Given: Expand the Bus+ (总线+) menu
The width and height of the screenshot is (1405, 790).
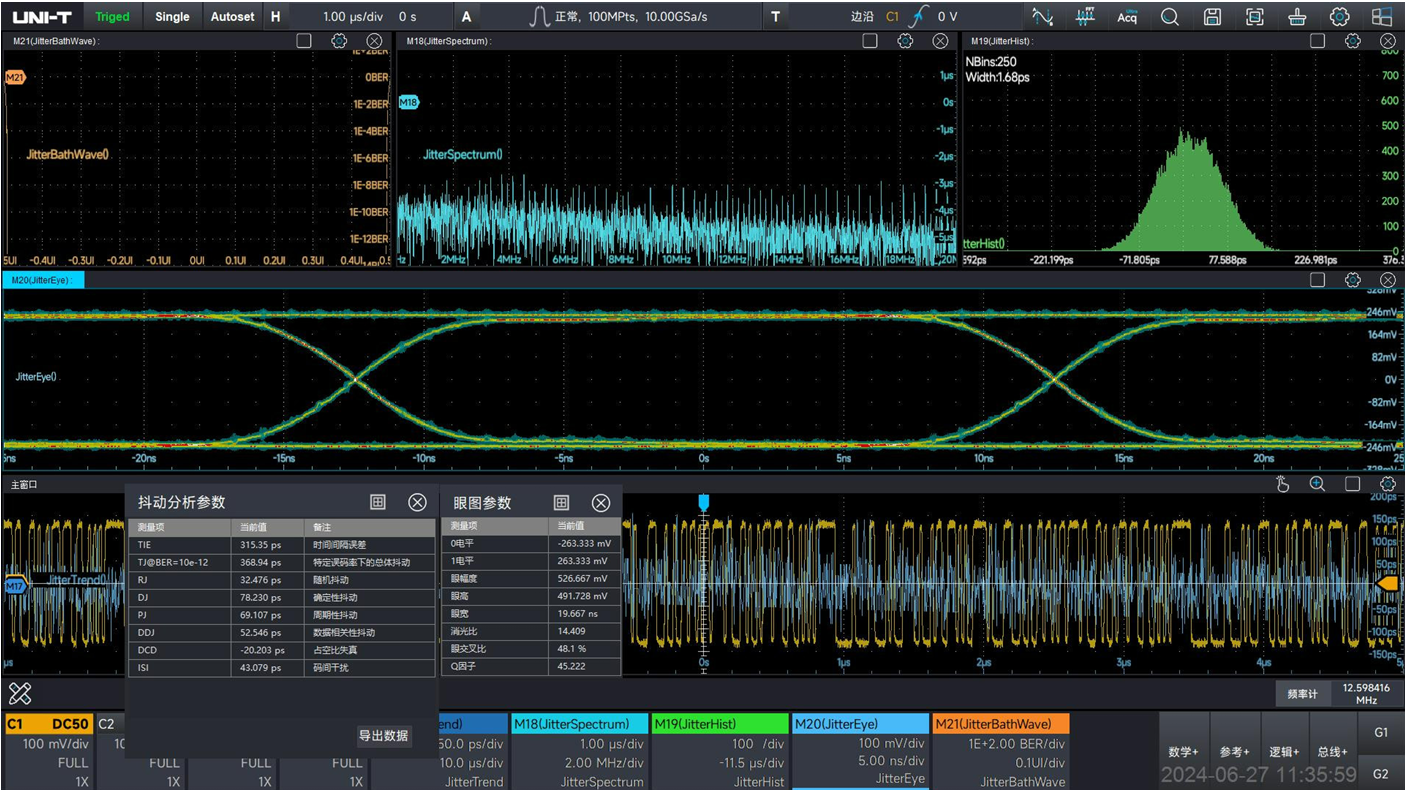Looking at the screenshot, I should 1333,752.
